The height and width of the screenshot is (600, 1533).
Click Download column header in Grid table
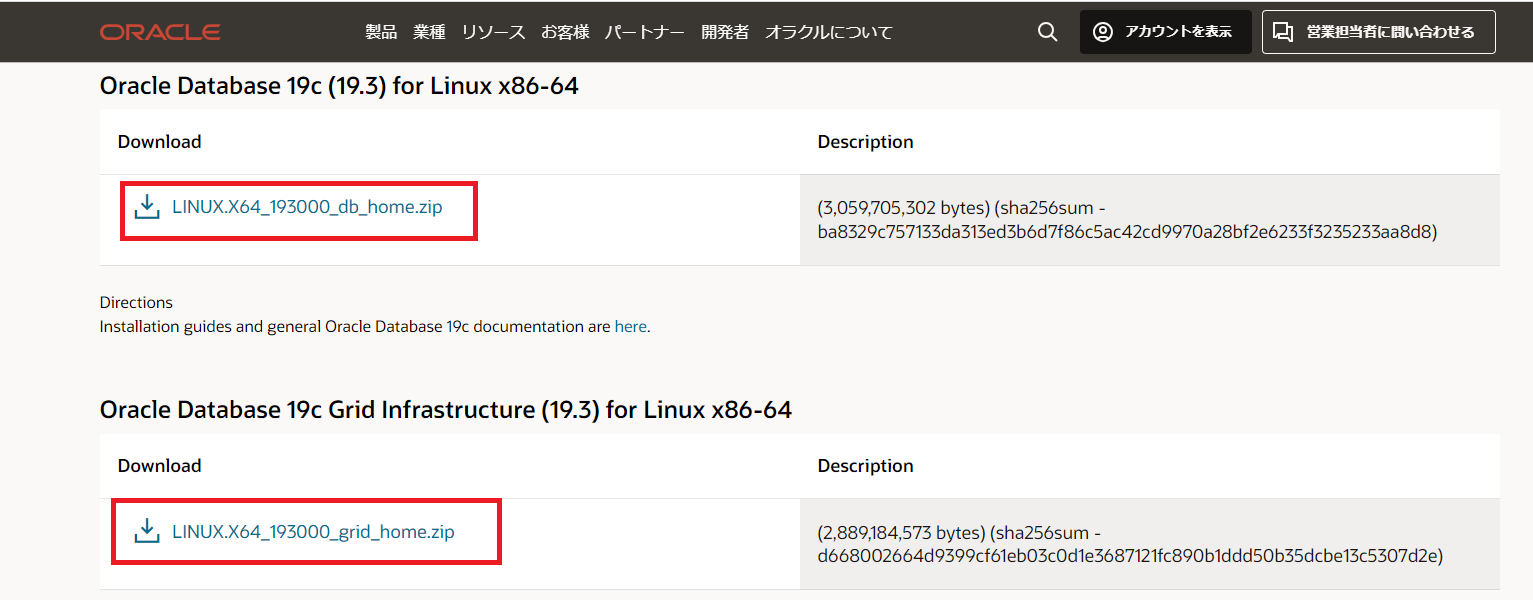160,466
